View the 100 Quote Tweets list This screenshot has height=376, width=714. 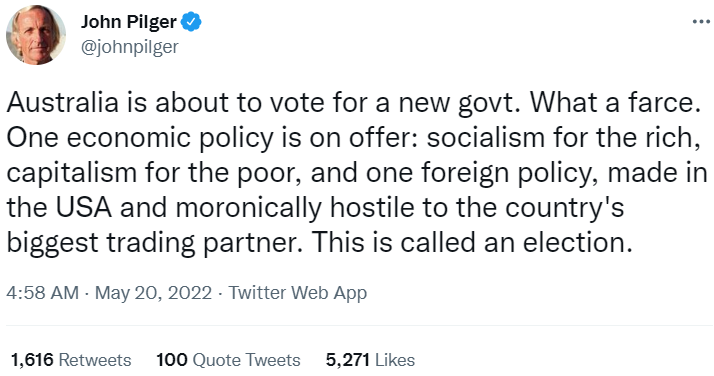tap(228, 360)
